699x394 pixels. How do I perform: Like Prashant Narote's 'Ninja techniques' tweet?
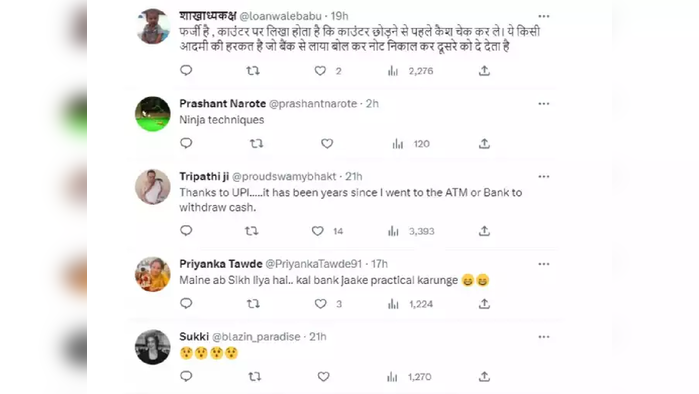(x=327, y=144)
